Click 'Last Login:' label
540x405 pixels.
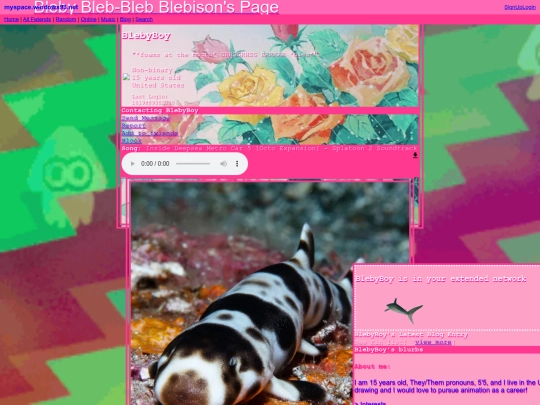[150, 97]
